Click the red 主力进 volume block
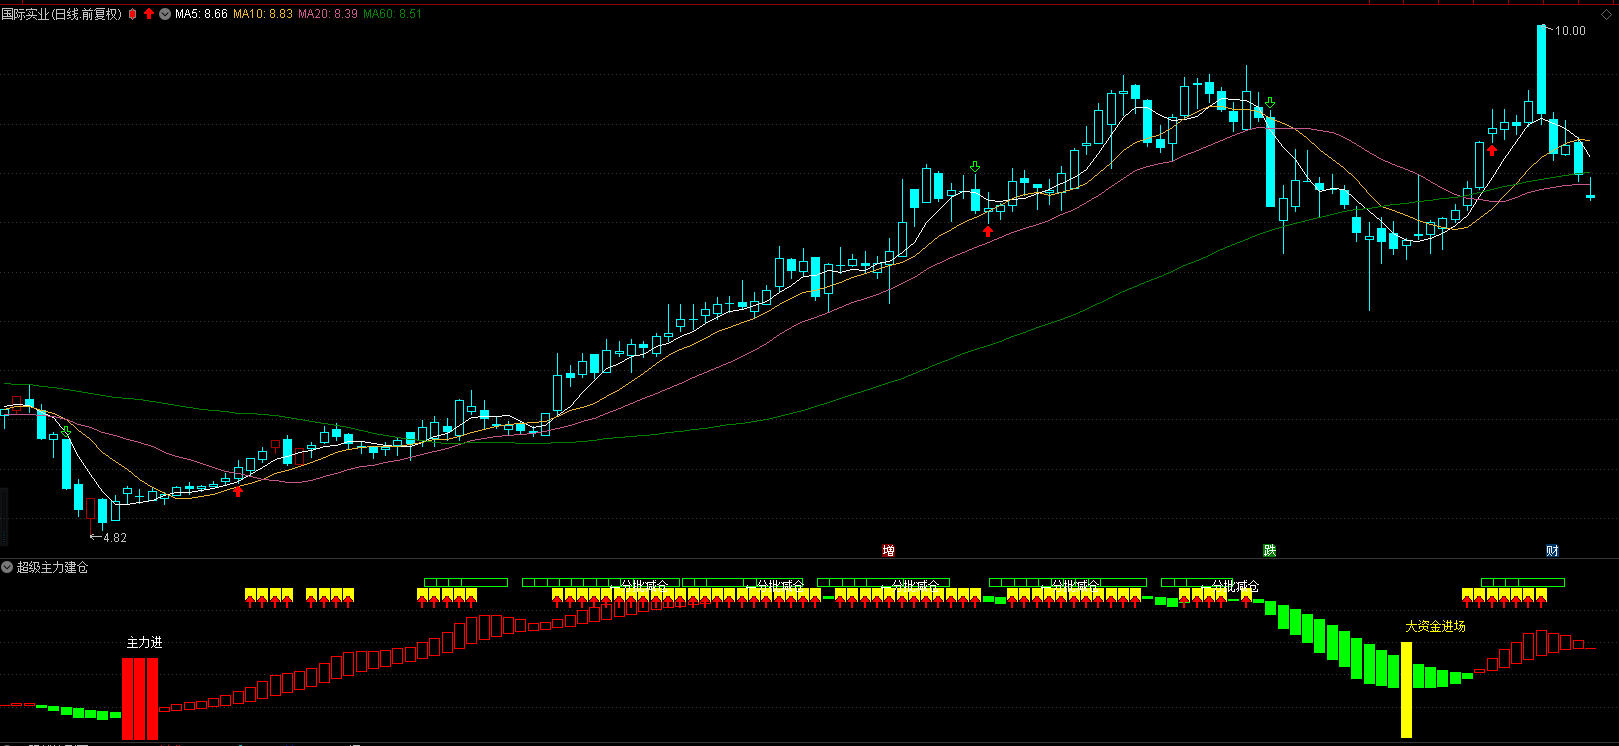This screenshot has width=1619, height=746. (x=140, y=698)
